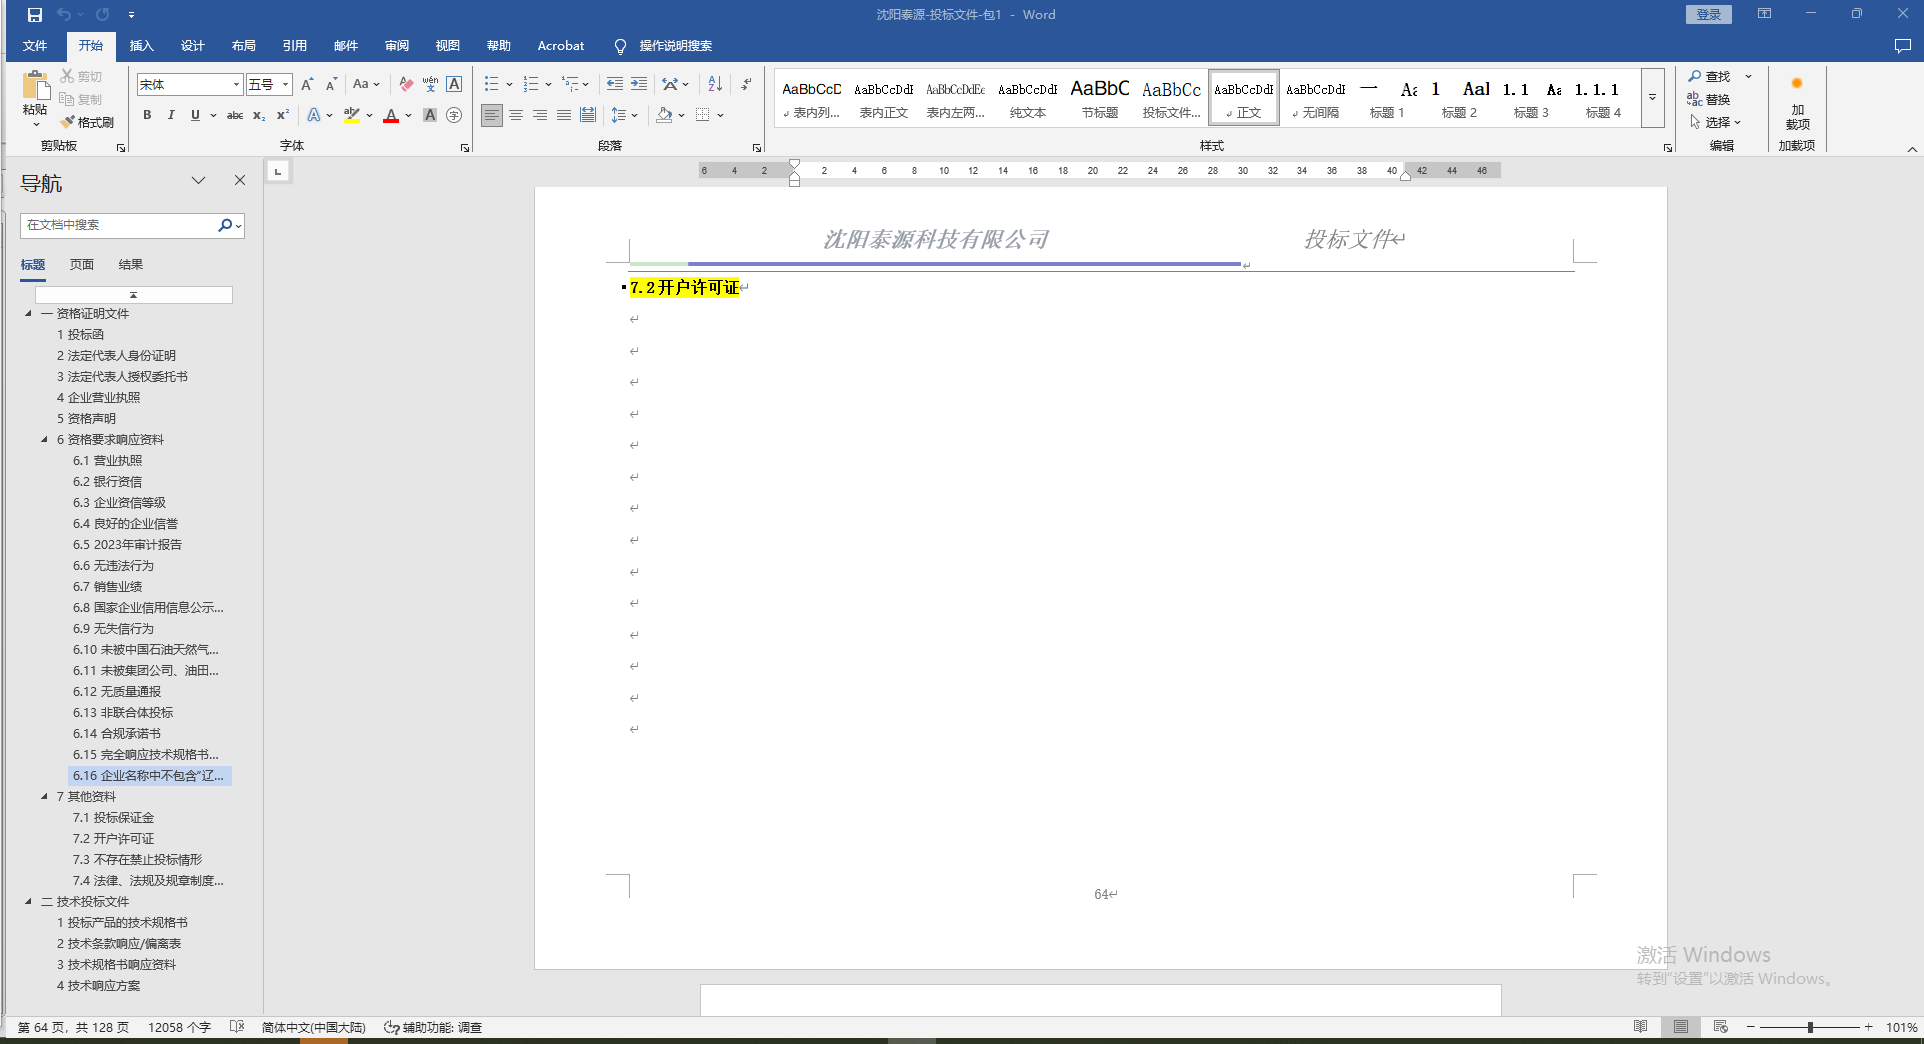Collapse the 6 资格要求响应资料 tree section

[44, 440]
